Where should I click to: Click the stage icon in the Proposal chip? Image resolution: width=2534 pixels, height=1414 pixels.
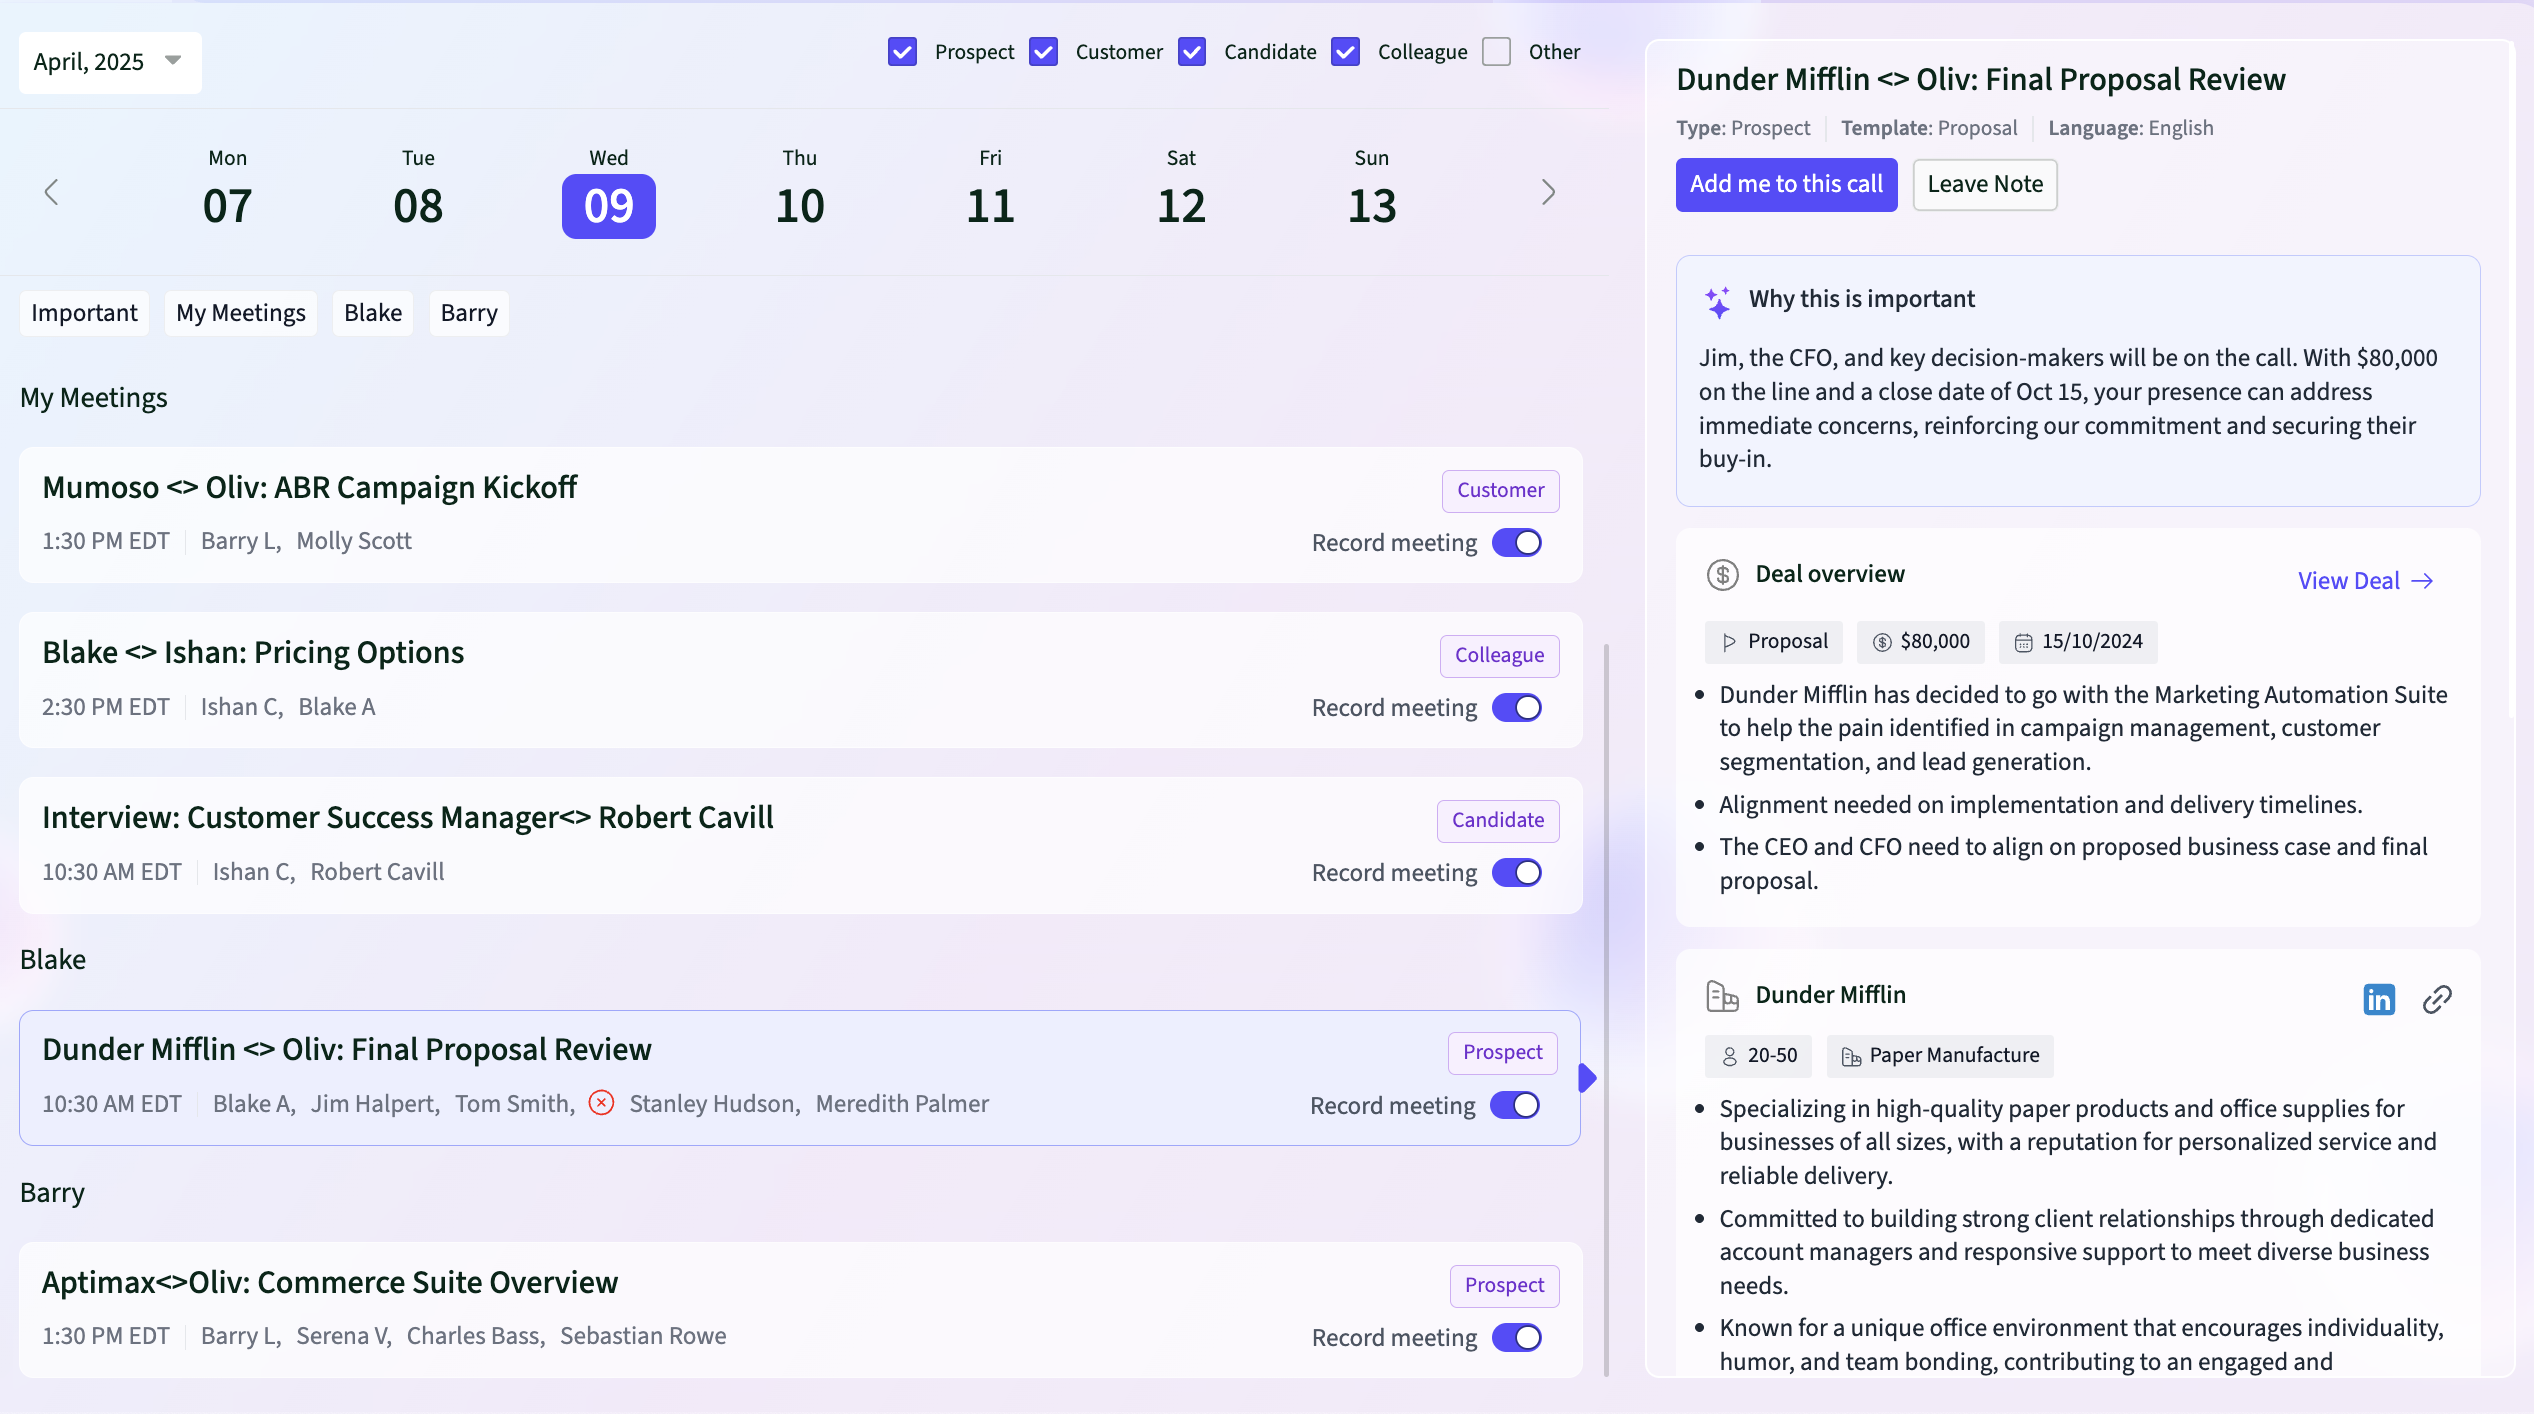tap(1729, 643)
